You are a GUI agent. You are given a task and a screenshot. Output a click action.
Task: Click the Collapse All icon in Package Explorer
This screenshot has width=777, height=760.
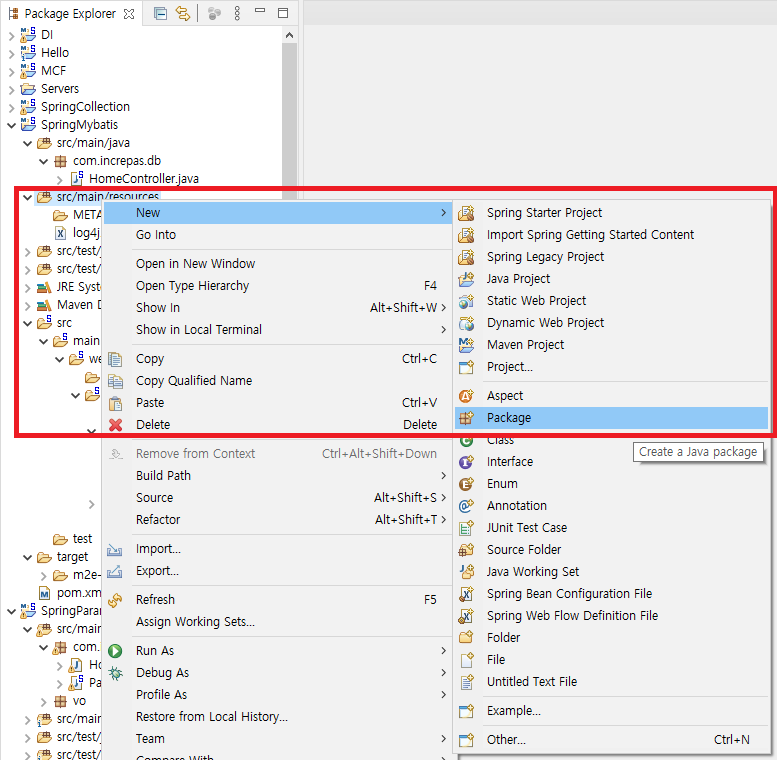tap(160, 13)
